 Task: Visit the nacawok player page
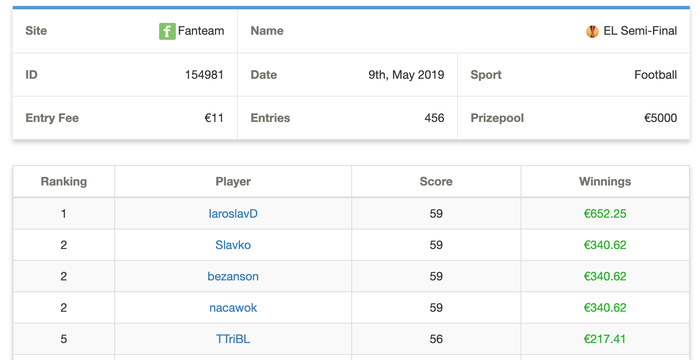click(233, 307)
